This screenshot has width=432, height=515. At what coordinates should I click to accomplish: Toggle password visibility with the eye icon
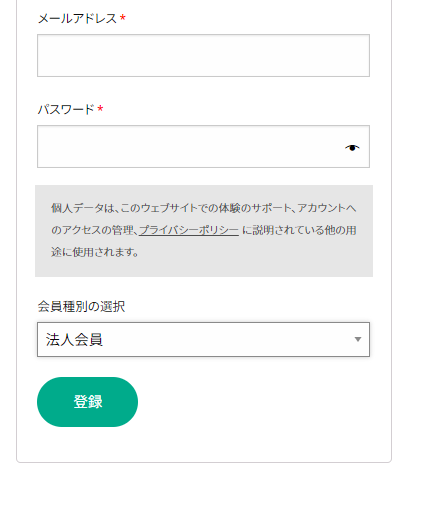click(352, 147)
